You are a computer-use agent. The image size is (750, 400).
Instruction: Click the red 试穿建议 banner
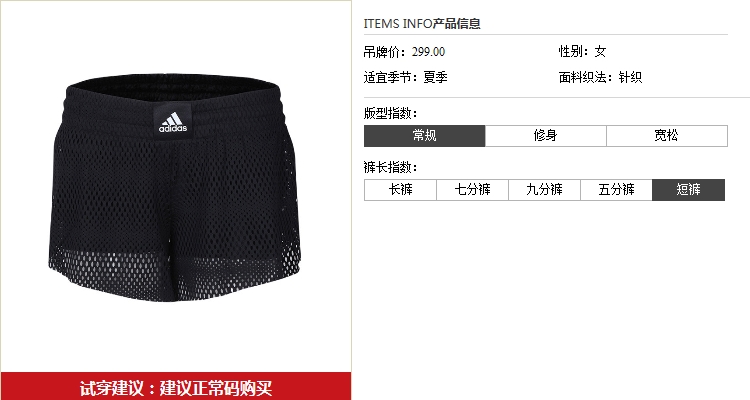176,387
